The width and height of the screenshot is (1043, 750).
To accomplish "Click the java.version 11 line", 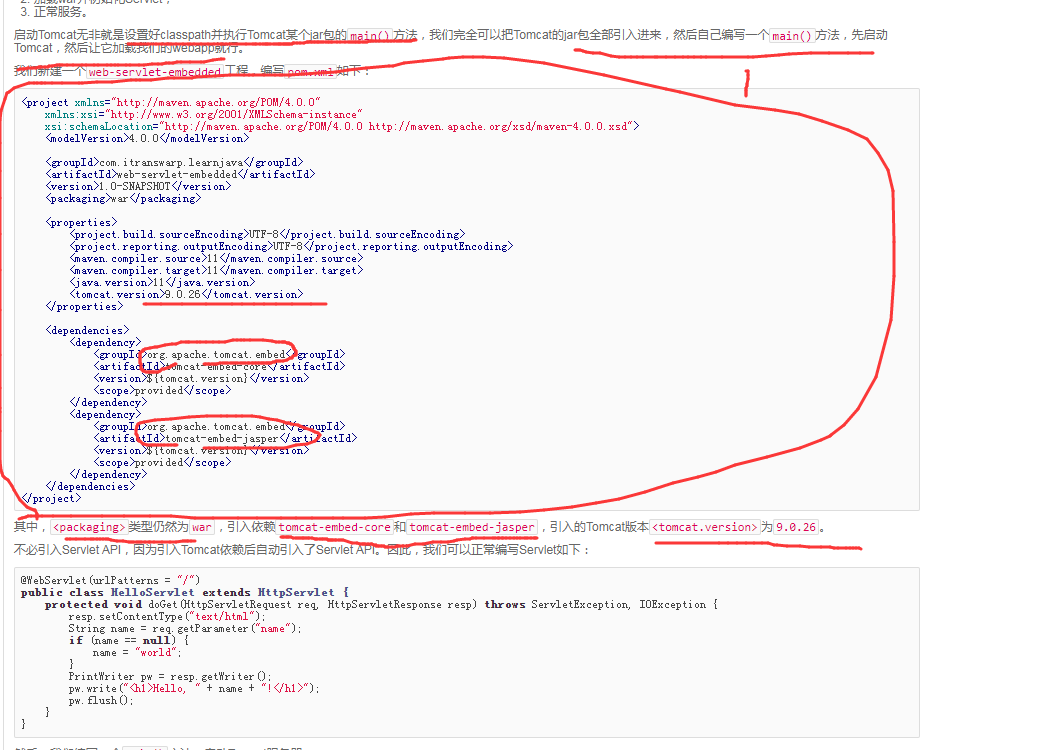I will [162, 282].
